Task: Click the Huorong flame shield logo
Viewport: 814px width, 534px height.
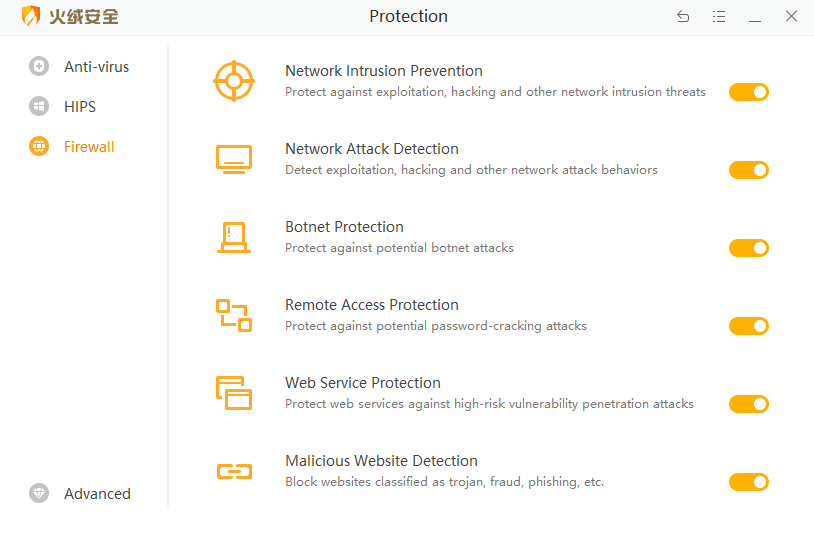Action: [31, 16]
